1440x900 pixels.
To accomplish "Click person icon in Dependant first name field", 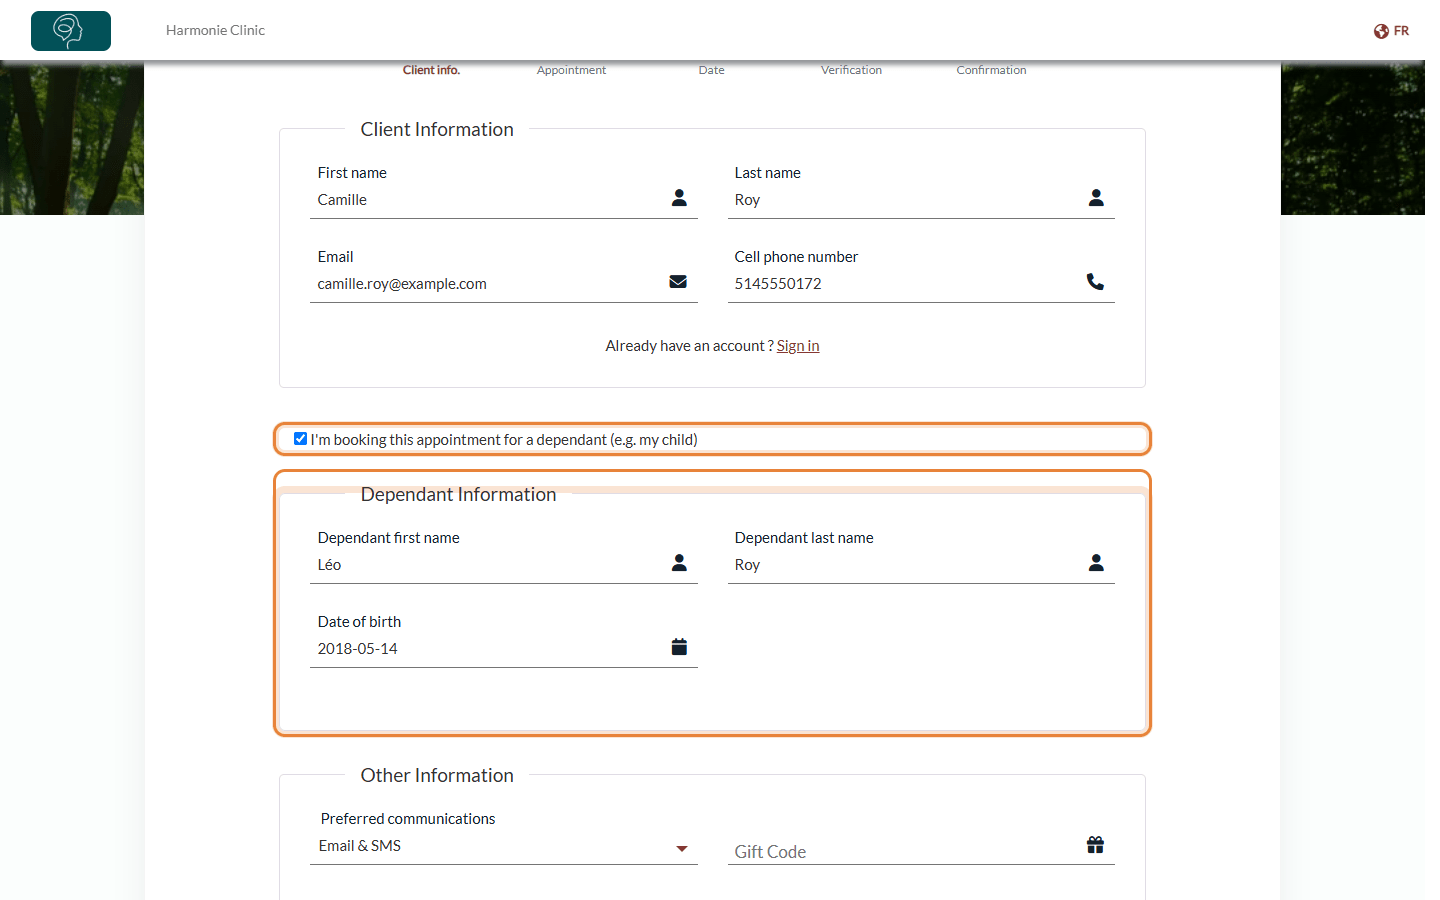I will [679, 563].
